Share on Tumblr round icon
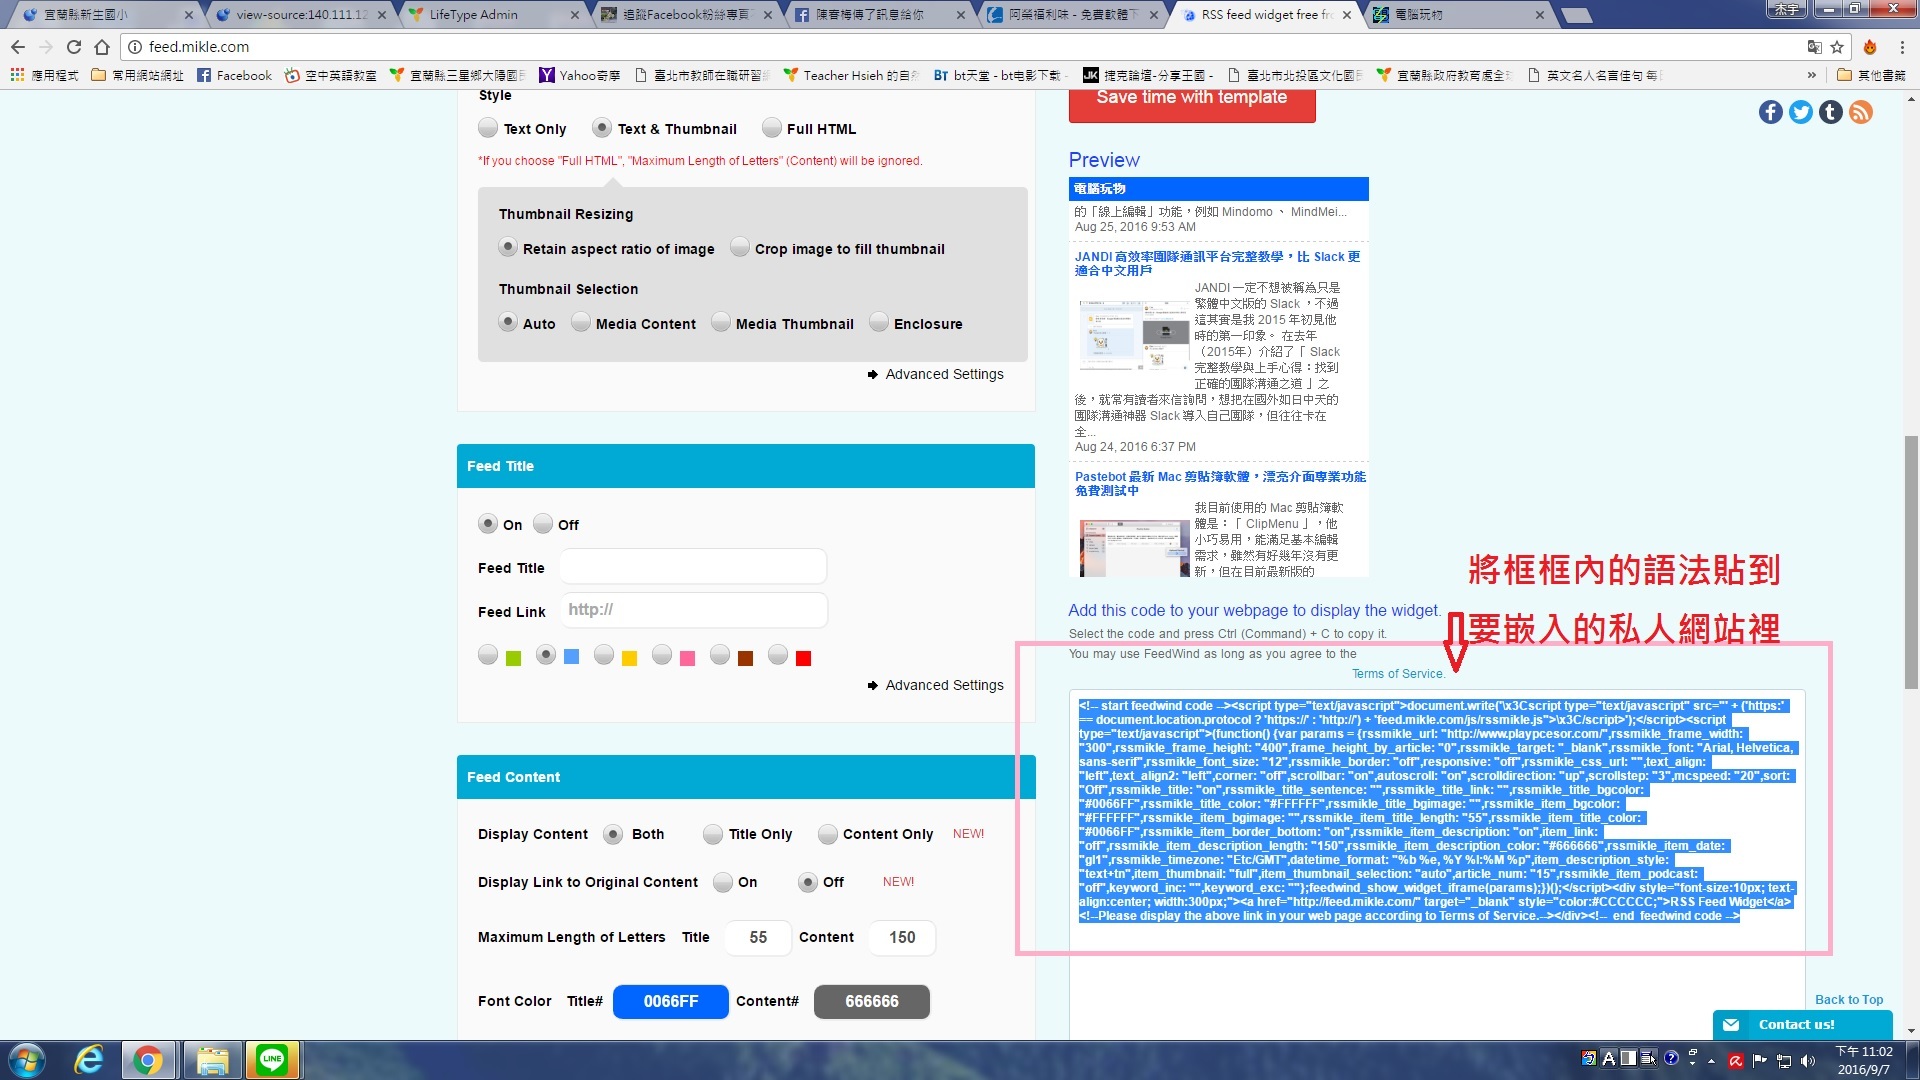Screen dimensions: 1920x1080 pyautogui.click(x=1831, y=112)
